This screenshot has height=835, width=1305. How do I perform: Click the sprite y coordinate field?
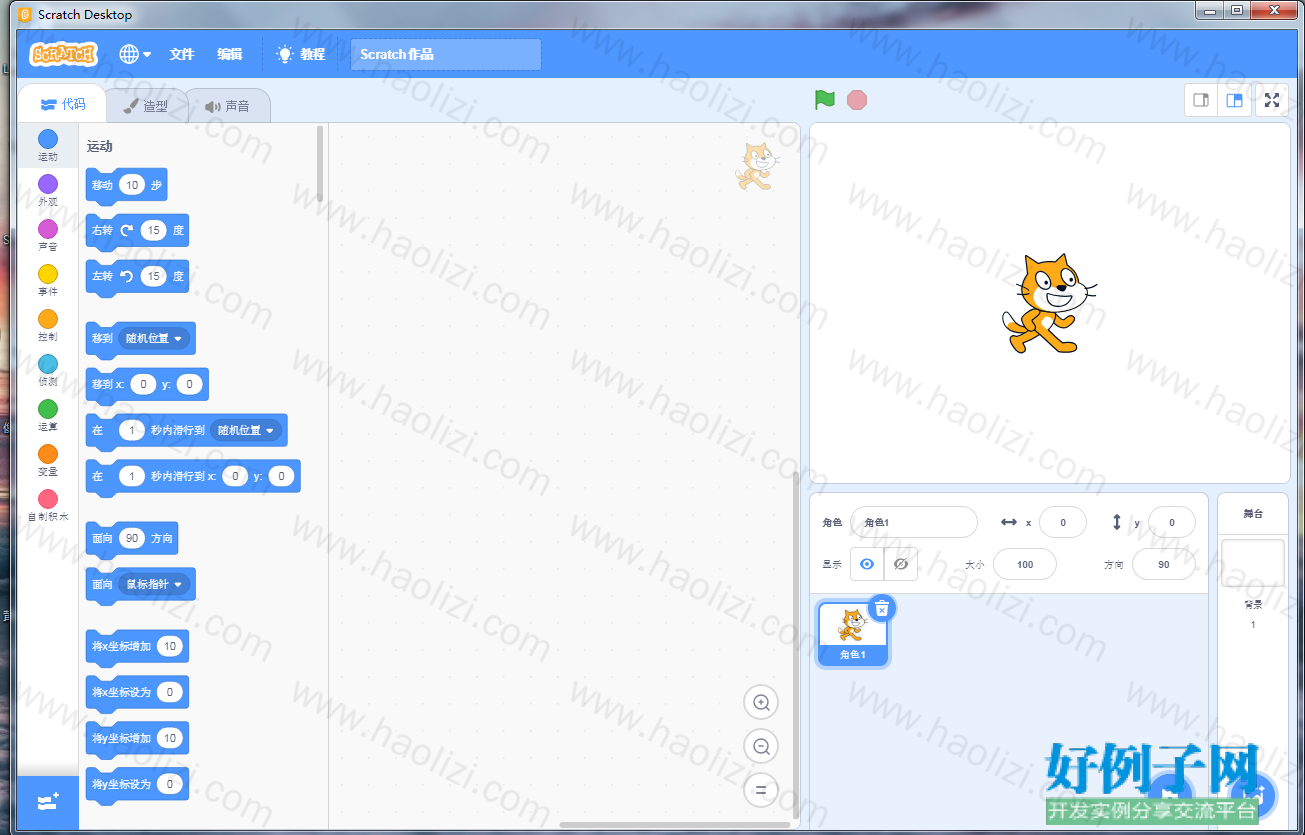[1172, 522]
